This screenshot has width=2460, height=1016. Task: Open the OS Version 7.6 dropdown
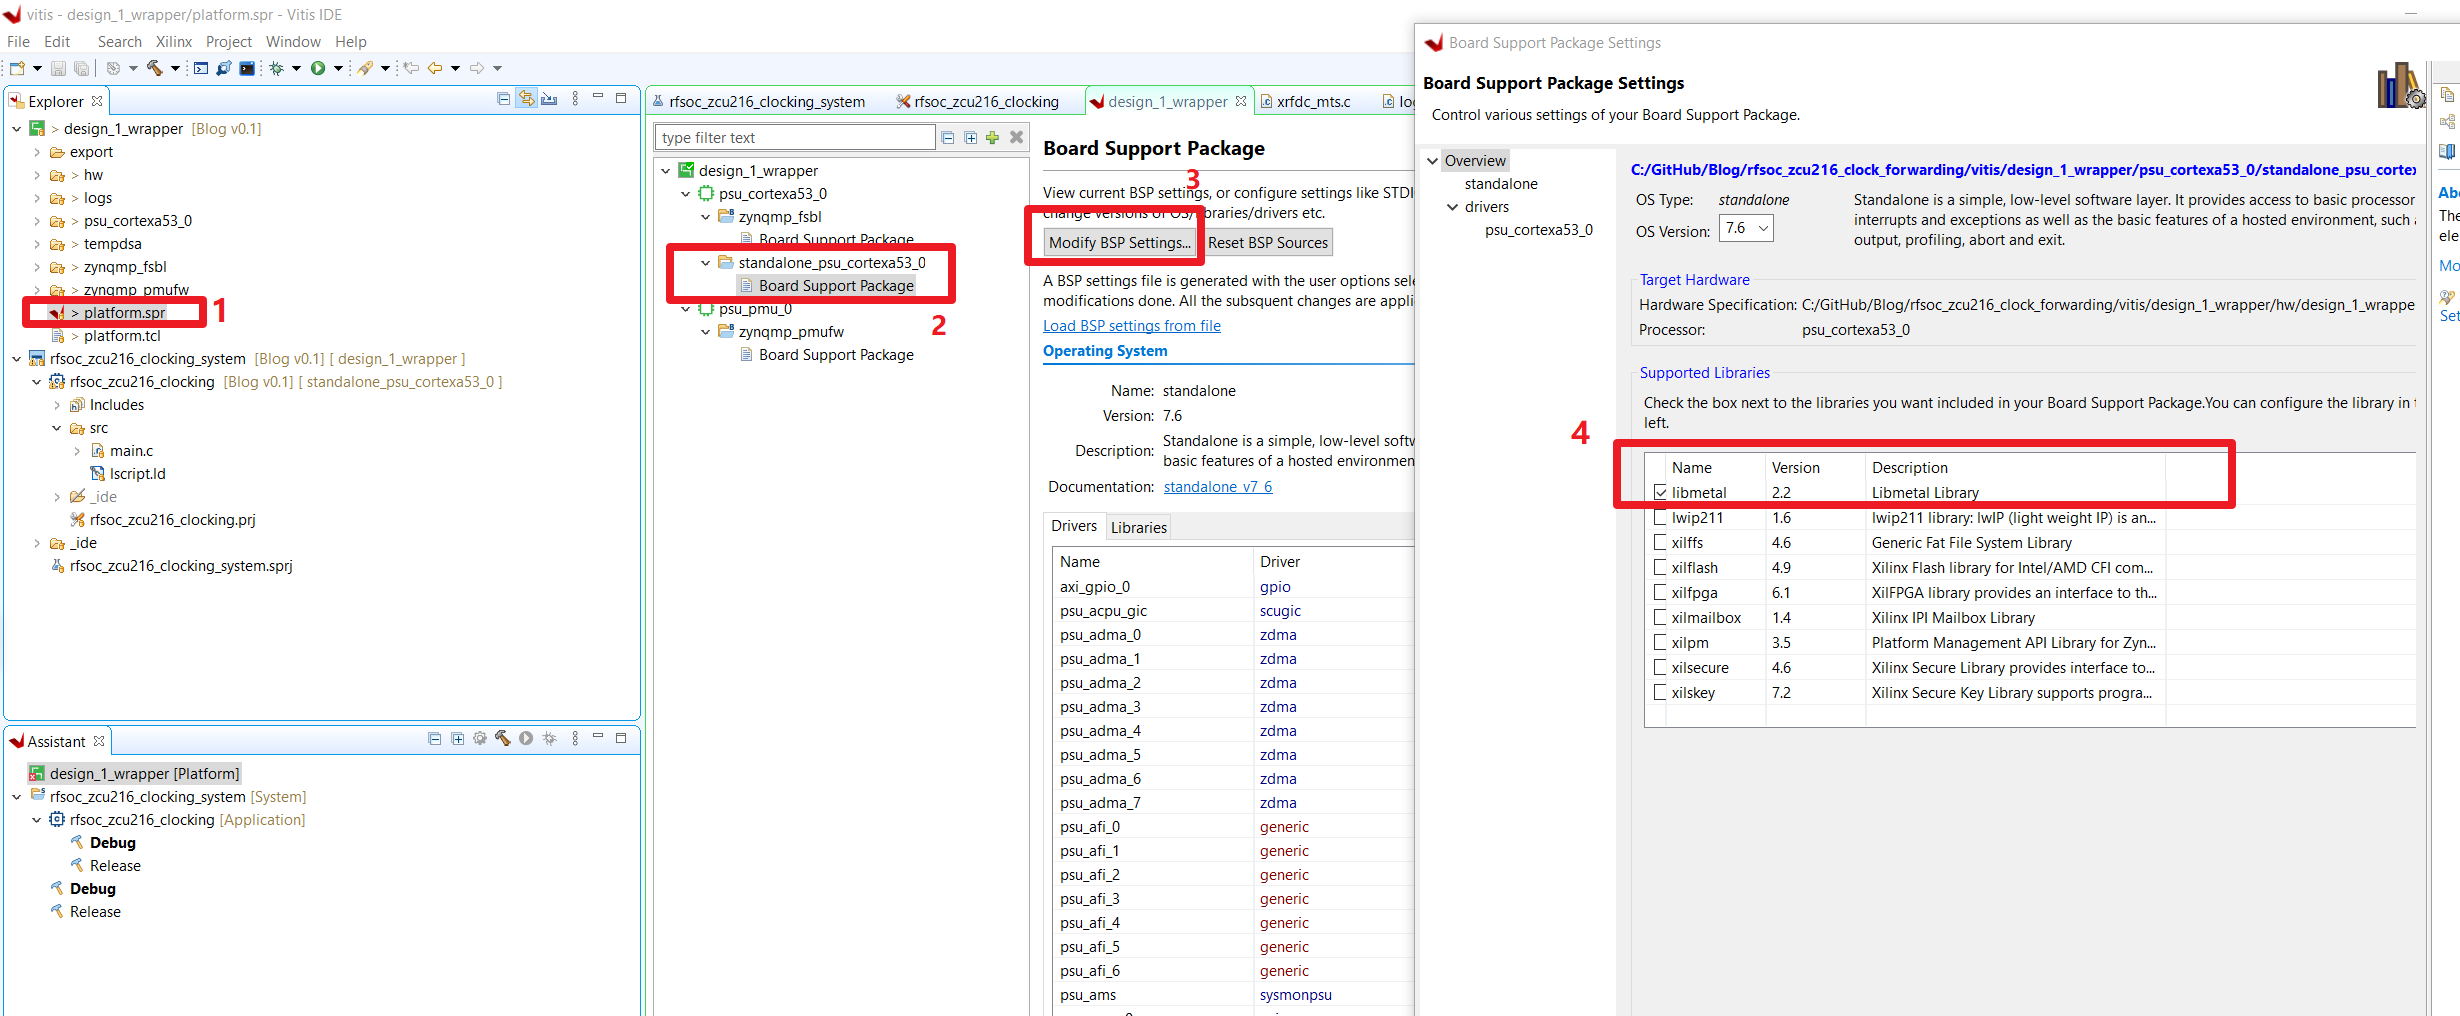1746,229
